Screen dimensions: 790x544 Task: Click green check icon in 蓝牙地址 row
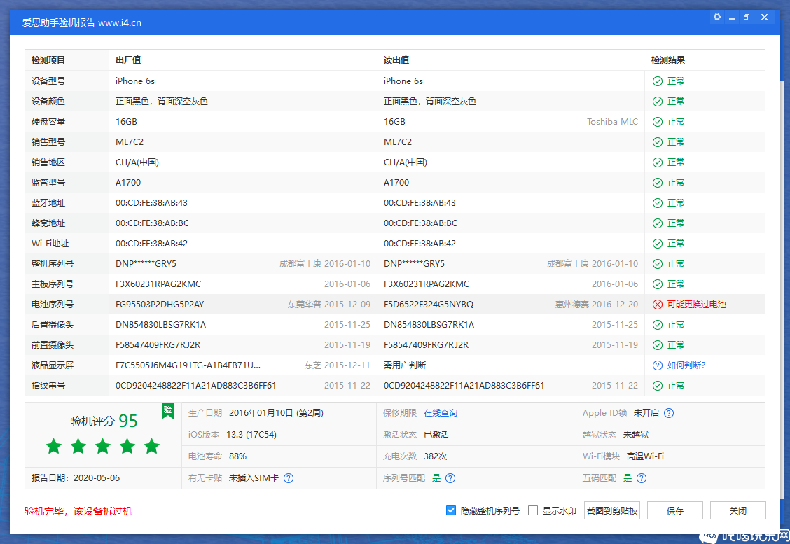coord(657,203)
